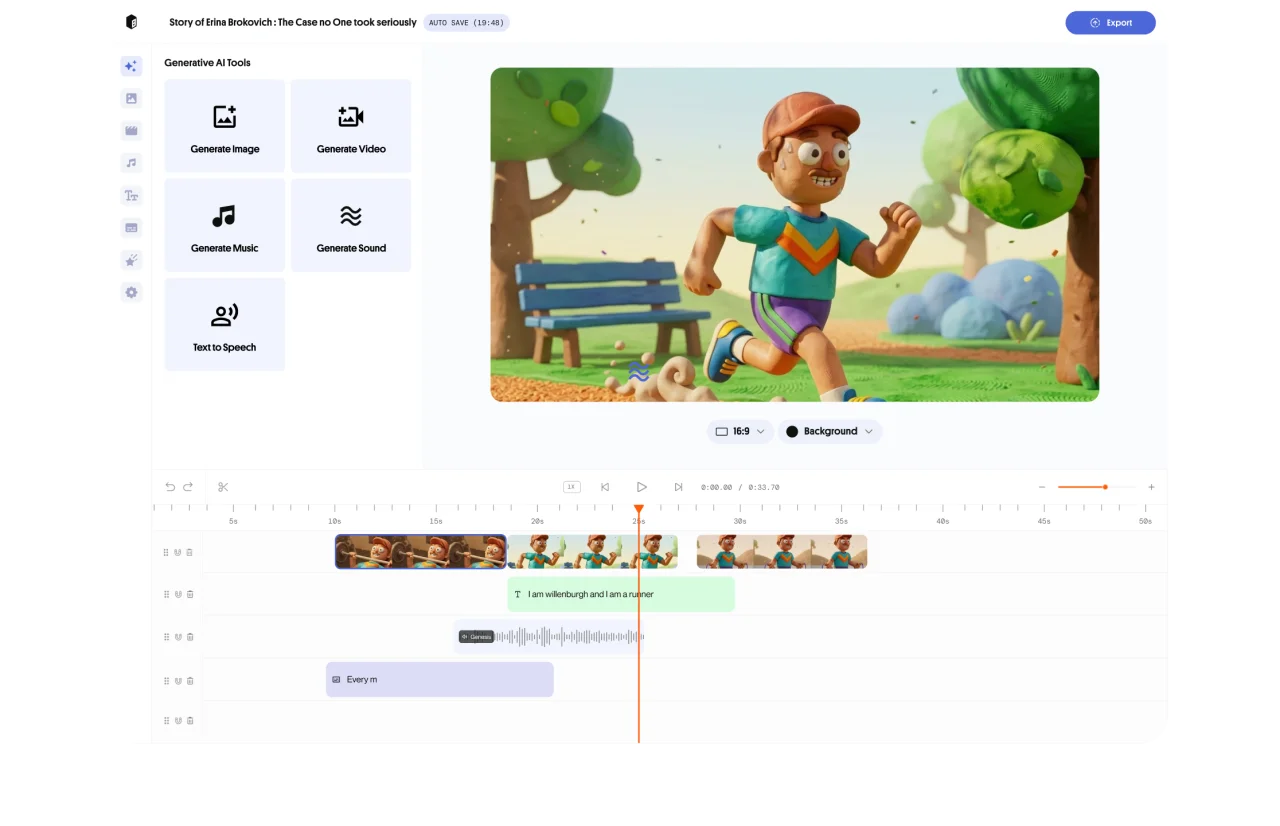Click the app logo icon
The image size is (1280, 826).
coord(131,22)
